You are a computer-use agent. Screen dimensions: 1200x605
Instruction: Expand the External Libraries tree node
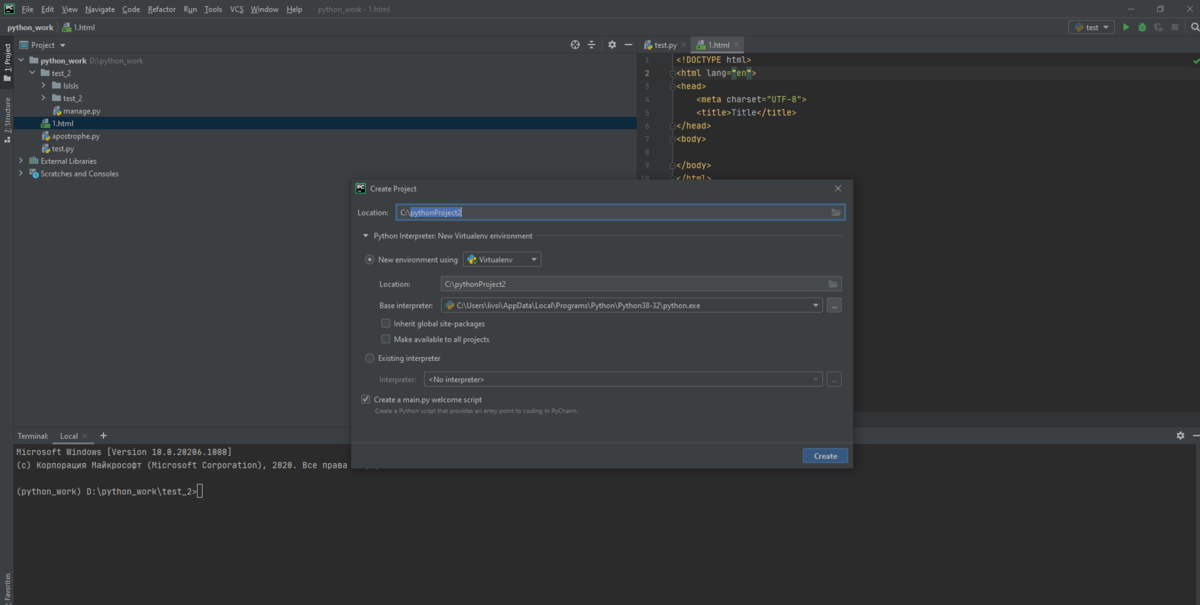coord(21,161)
